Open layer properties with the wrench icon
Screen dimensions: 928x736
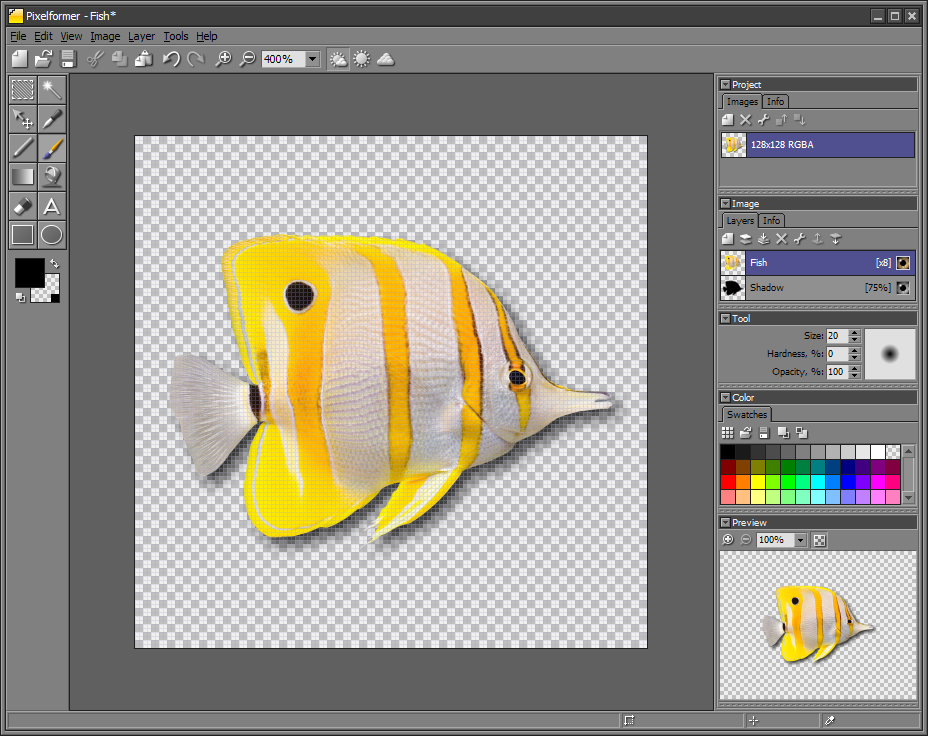coord(800,239)
